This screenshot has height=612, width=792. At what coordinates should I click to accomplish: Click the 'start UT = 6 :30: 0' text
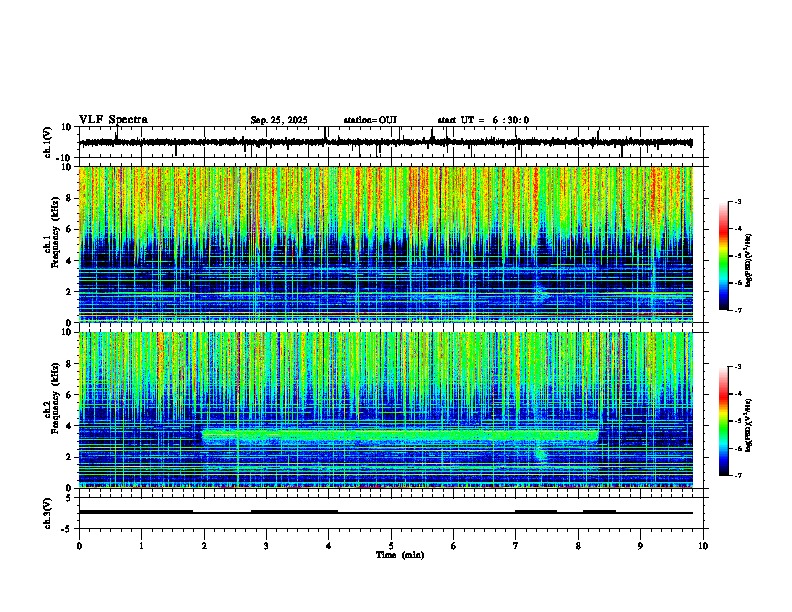[483, 120]
